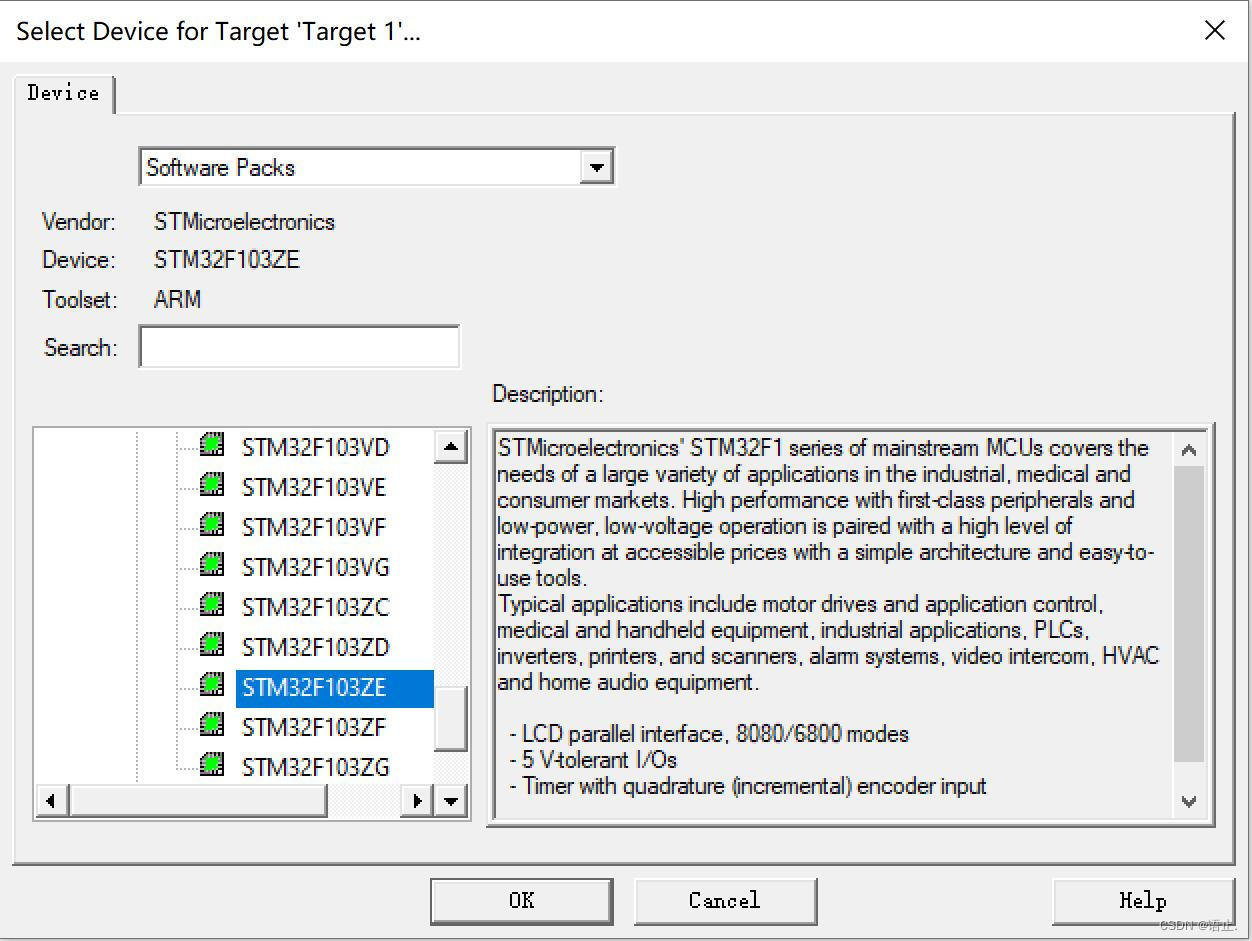This screenshot has height=941, width=1252.
Task: Confirm selection with the OK button
Action: tap(522, 901)
